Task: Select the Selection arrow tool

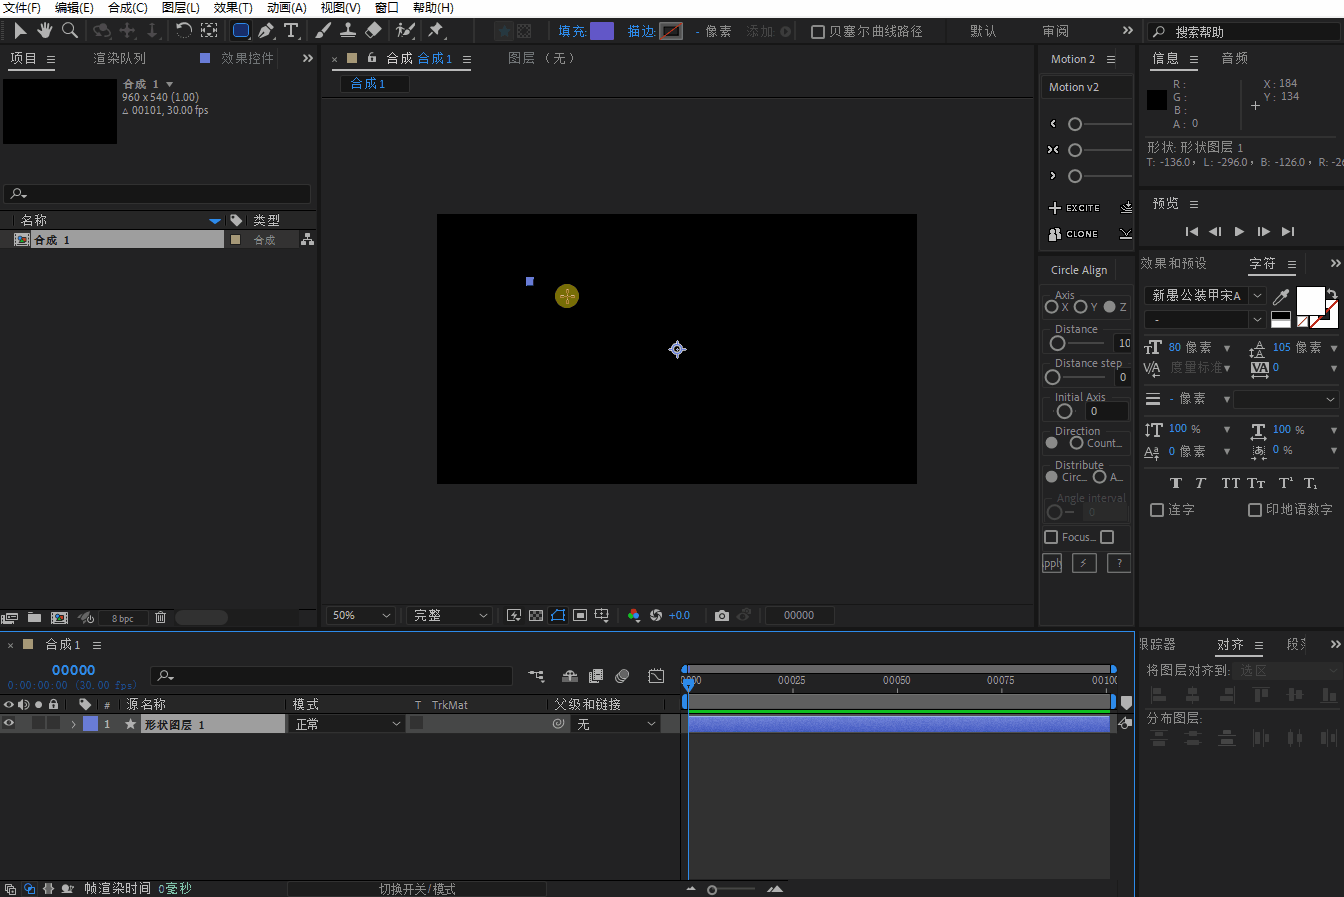Action: (20, 31)
